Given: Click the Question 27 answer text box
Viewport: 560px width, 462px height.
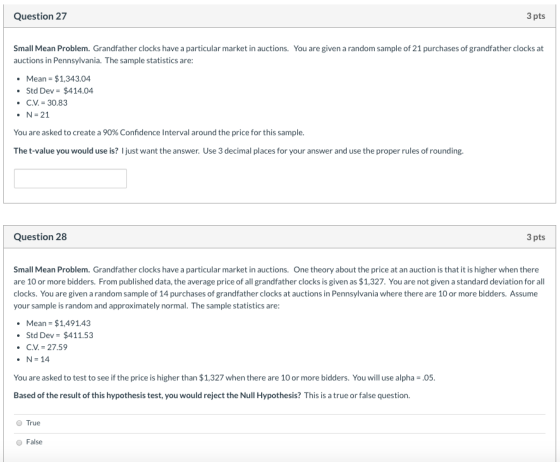Looking at the screenshot, I should click(x=70, y=179).
